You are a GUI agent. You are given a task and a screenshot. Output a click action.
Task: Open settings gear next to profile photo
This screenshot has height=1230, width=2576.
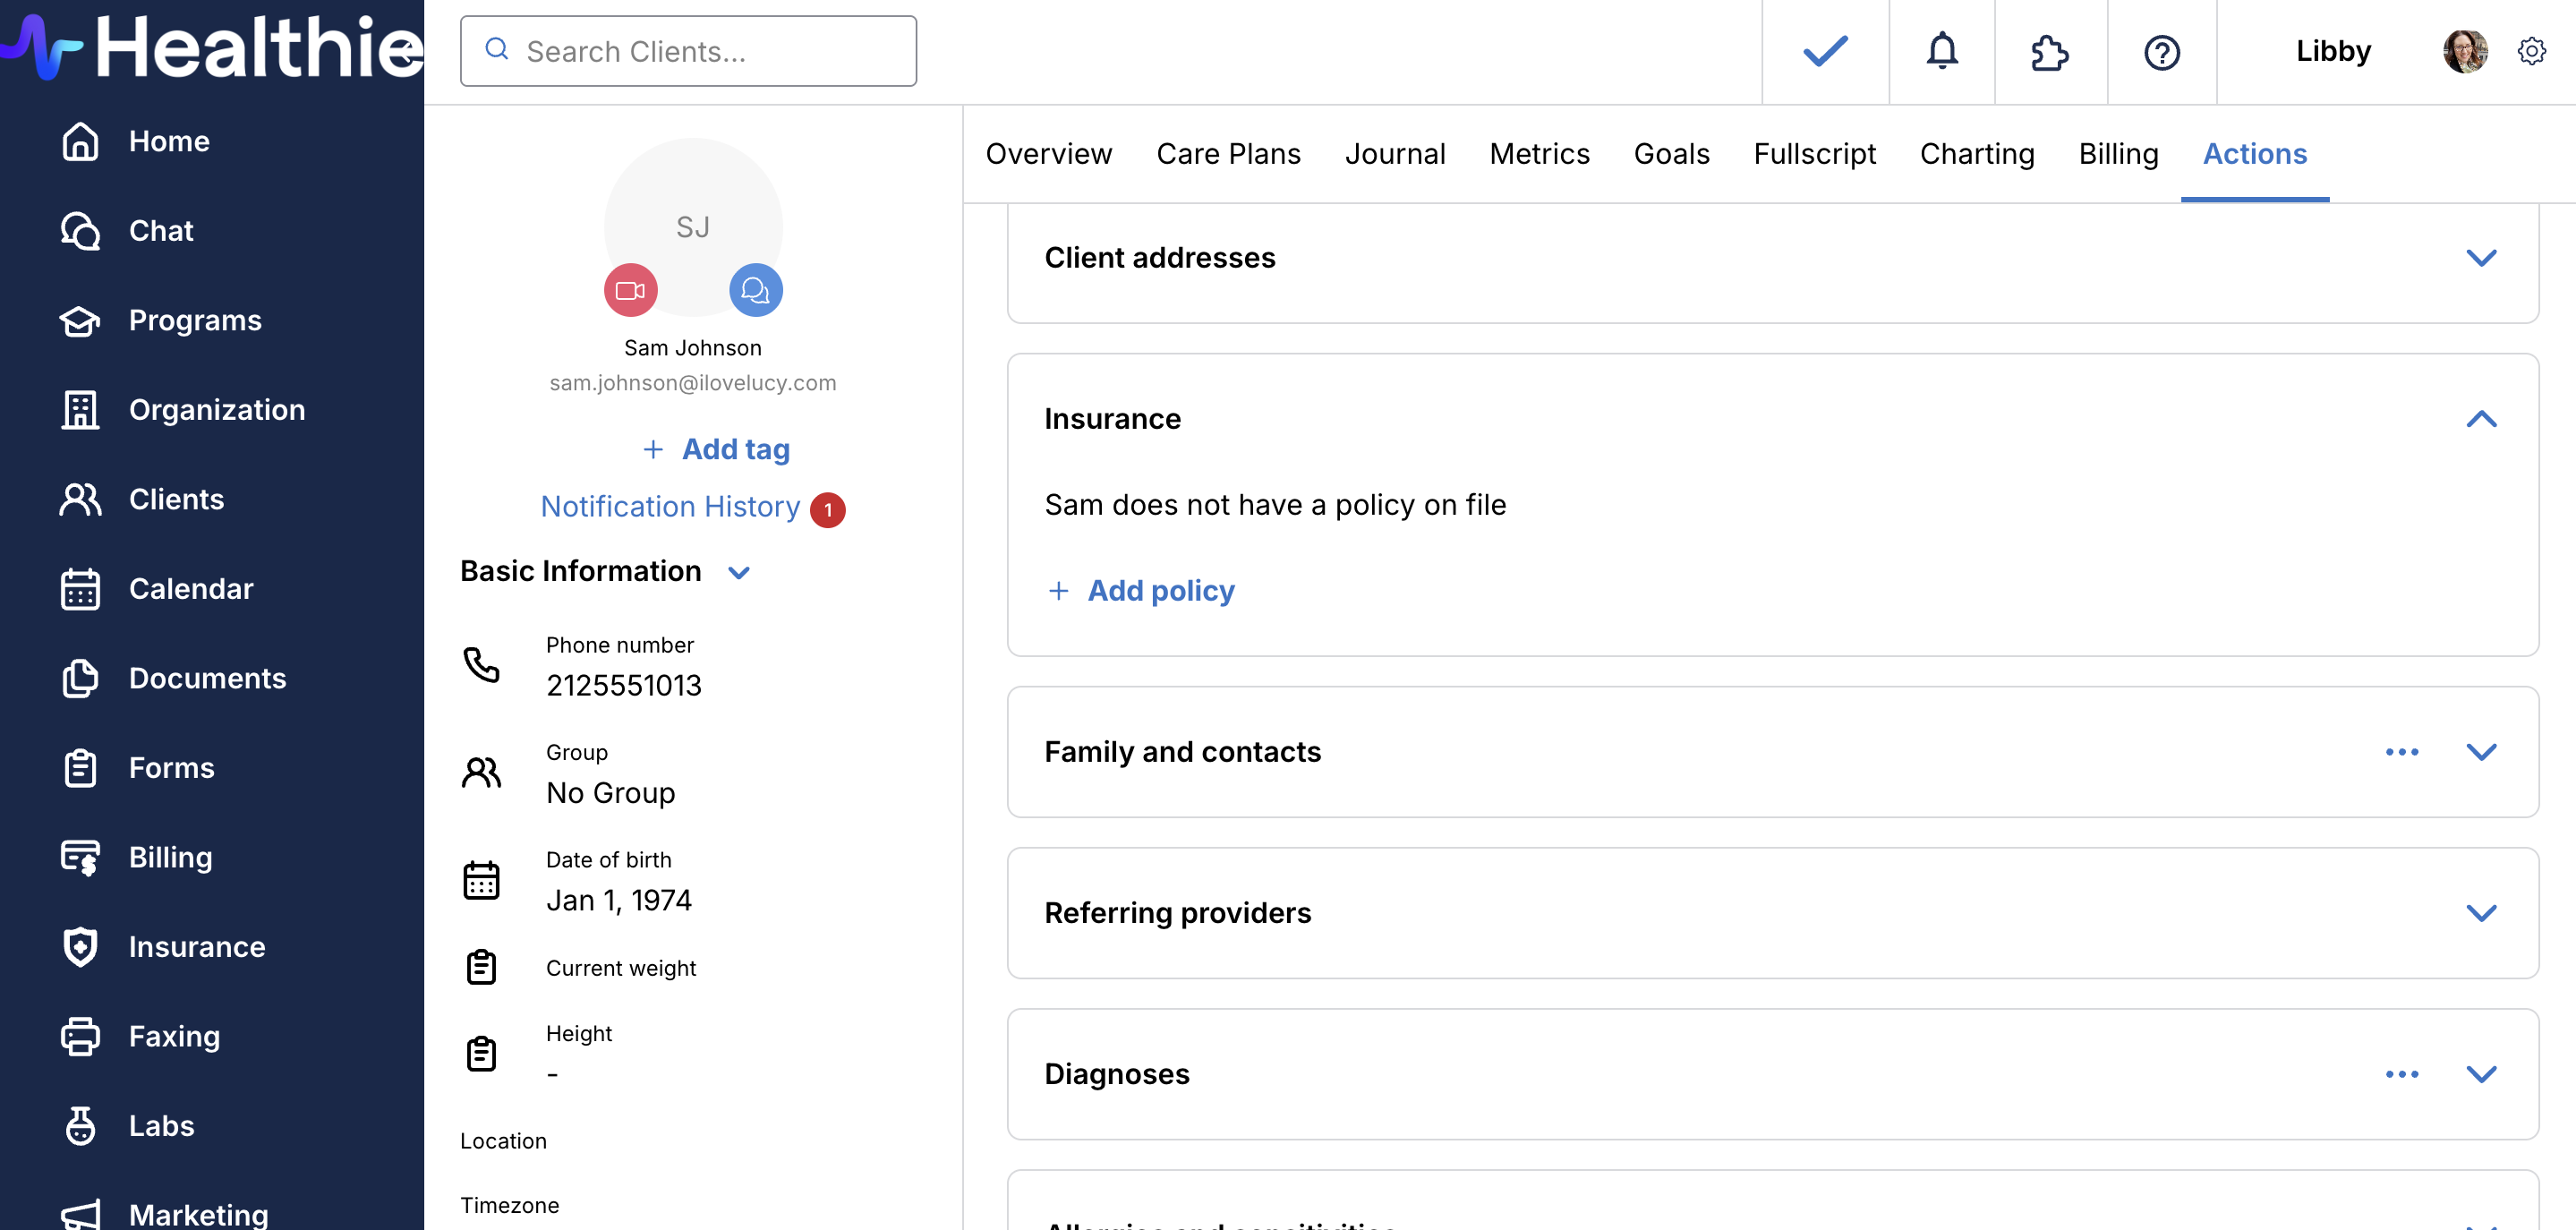tap(2531, 51)
